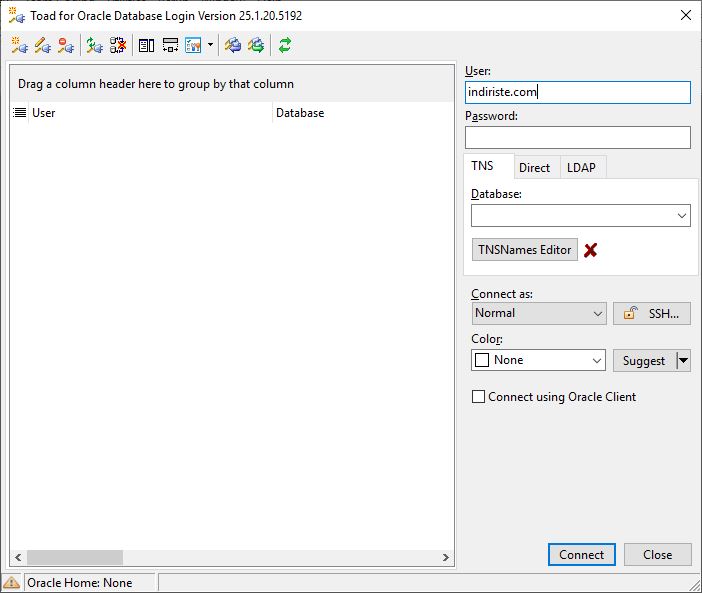The image size is (702, 593).
Task: Toggle the detail pane layout icon
Action: point(146,45)
